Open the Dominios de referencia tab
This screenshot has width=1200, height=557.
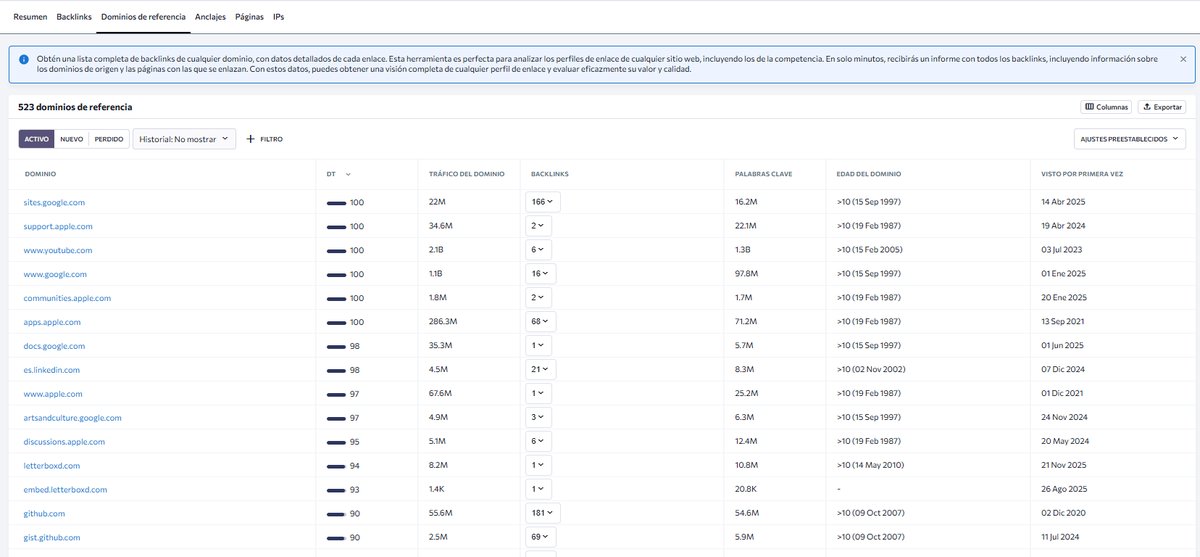point(143,17)
